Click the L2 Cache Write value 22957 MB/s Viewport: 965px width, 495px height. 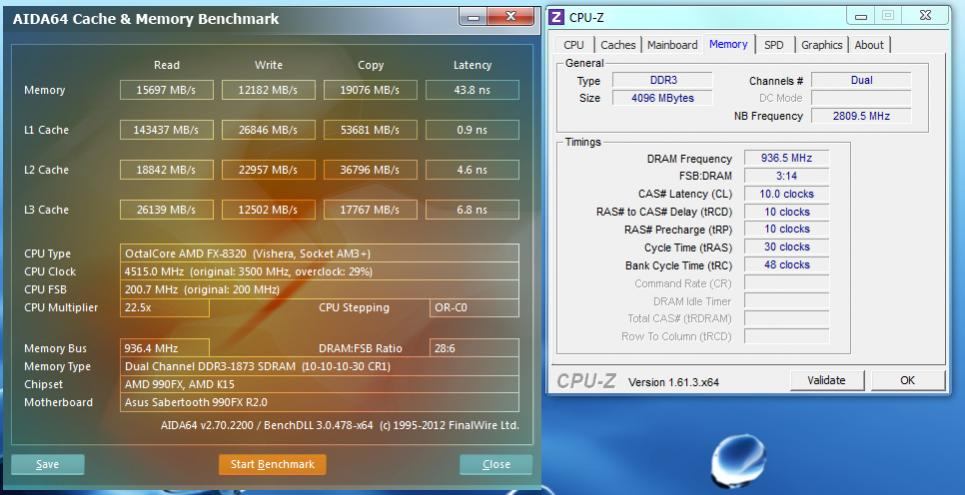click(268, 170)
